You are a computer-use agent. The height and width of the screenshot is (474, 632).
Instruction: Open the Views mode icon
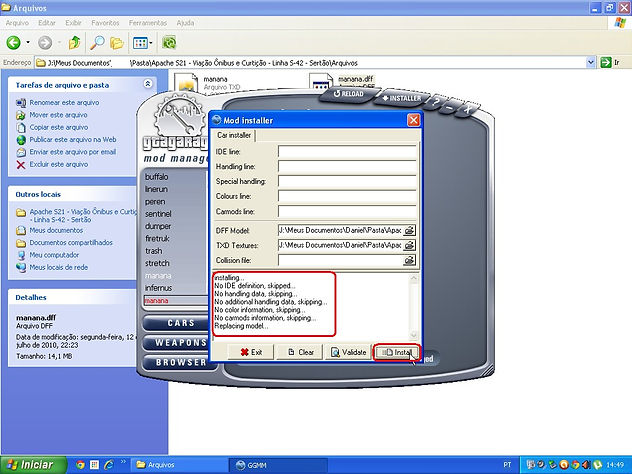(x=140, y=42)
